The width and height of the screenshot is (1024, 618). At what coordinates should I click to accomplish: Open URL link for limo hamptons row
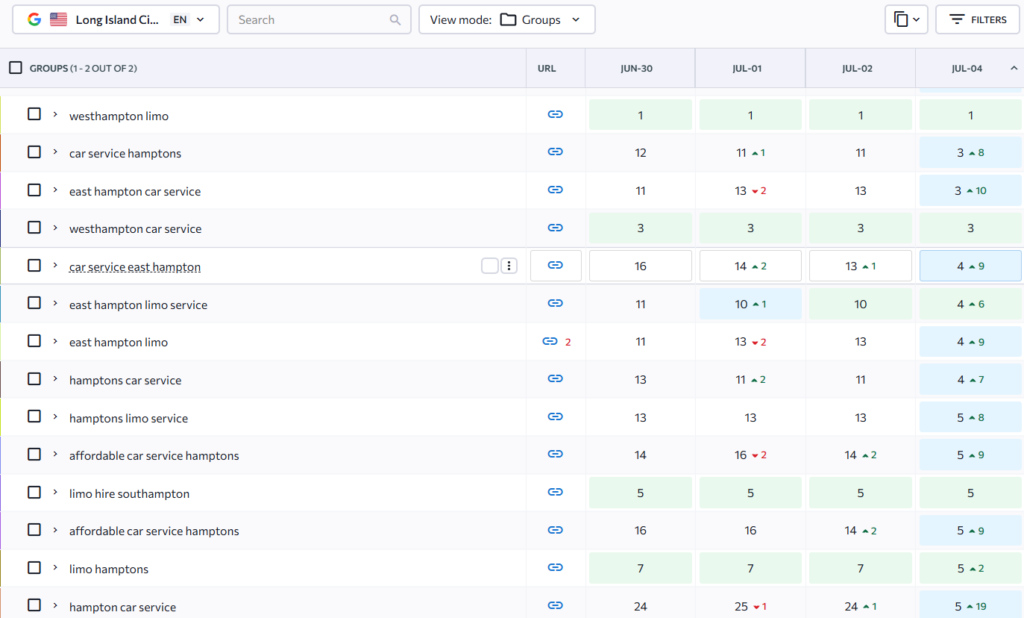pyautogui.click(x=555, y=568)
